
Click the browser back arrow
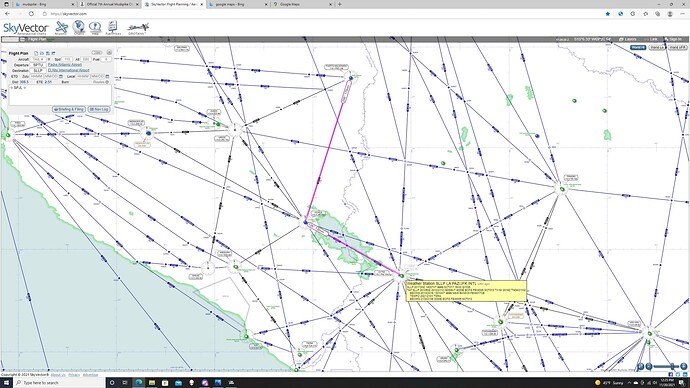coord(7,14)
